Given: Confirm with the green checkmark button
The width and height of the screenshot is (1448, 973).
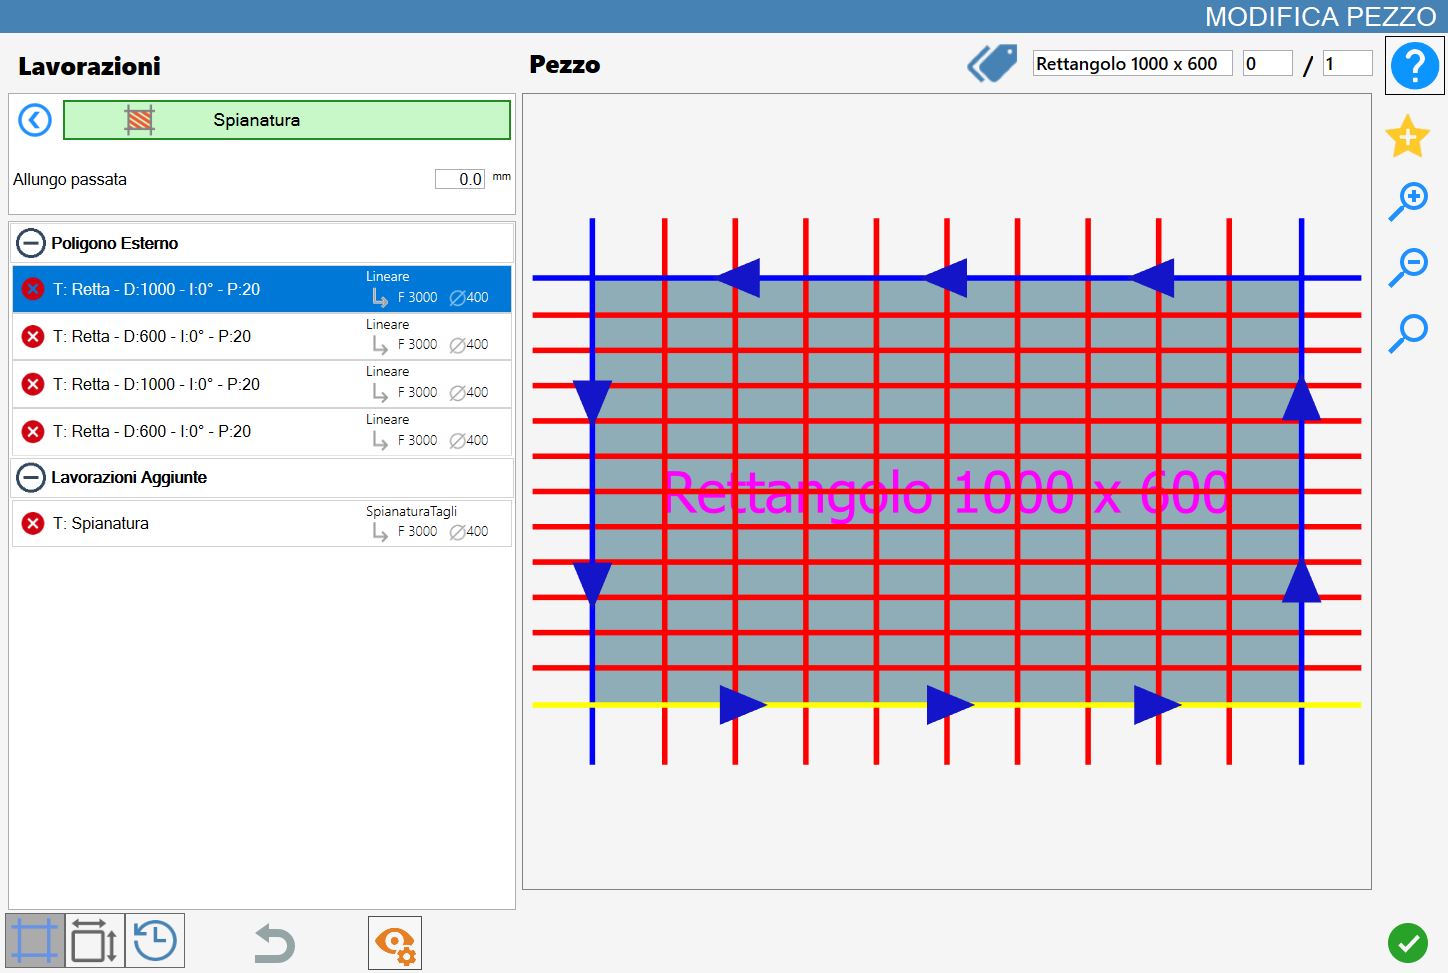Looking at the screenshot, I should [1408, 942].
